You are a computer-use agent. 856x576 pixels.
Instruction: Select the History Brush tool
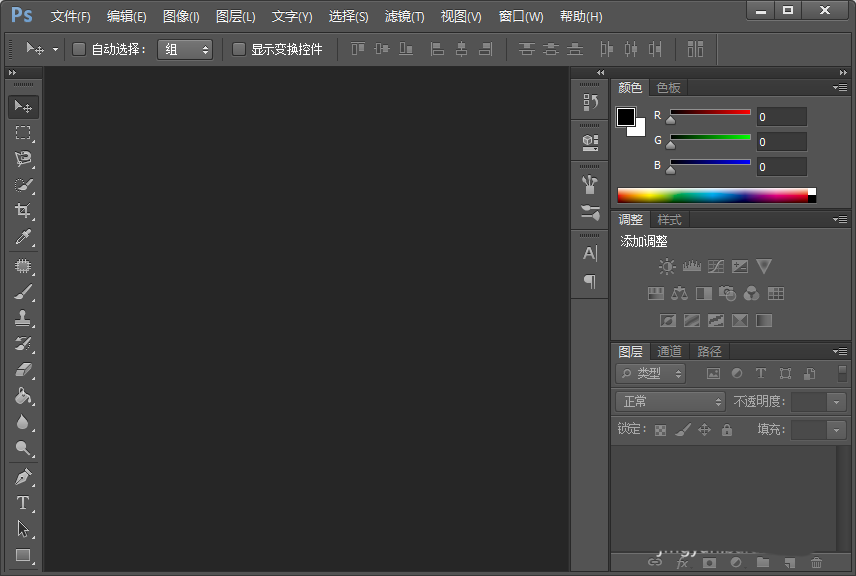click(x=23, y=344)
